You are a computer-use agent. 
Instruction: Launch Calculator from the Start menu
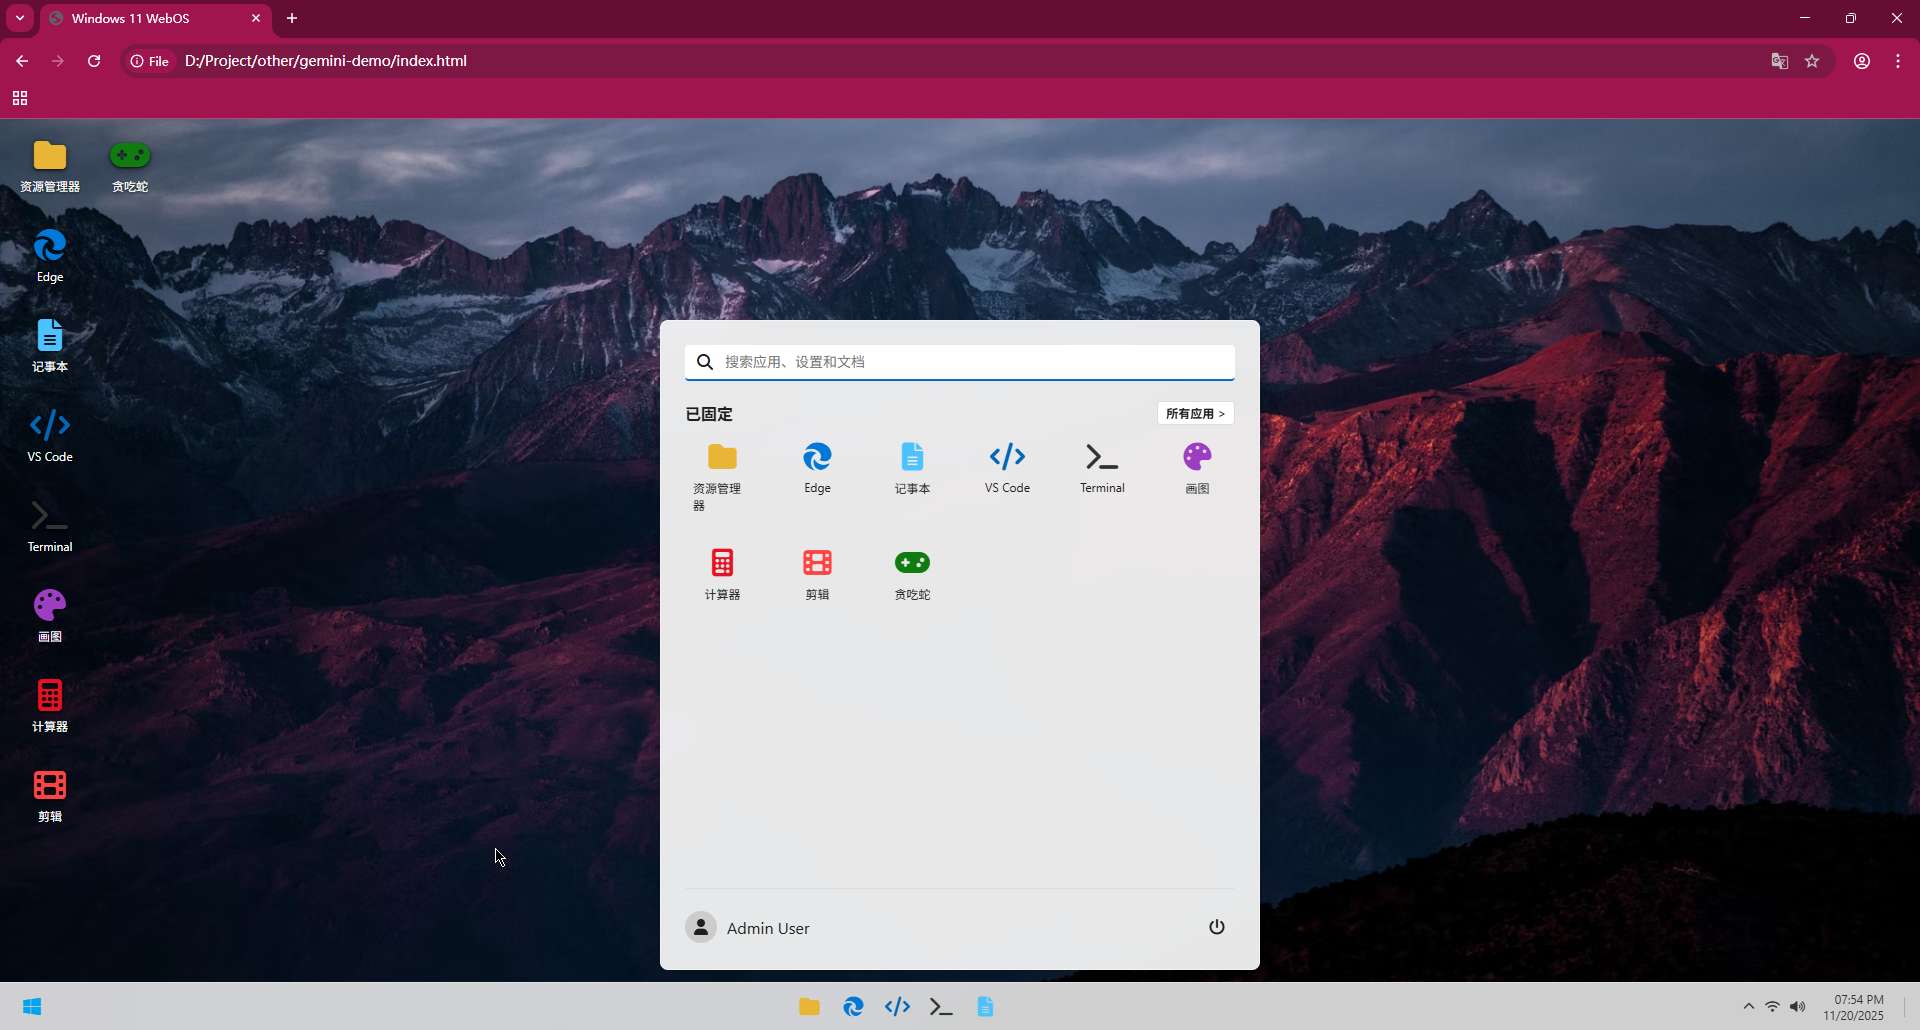tap(722, 574)
